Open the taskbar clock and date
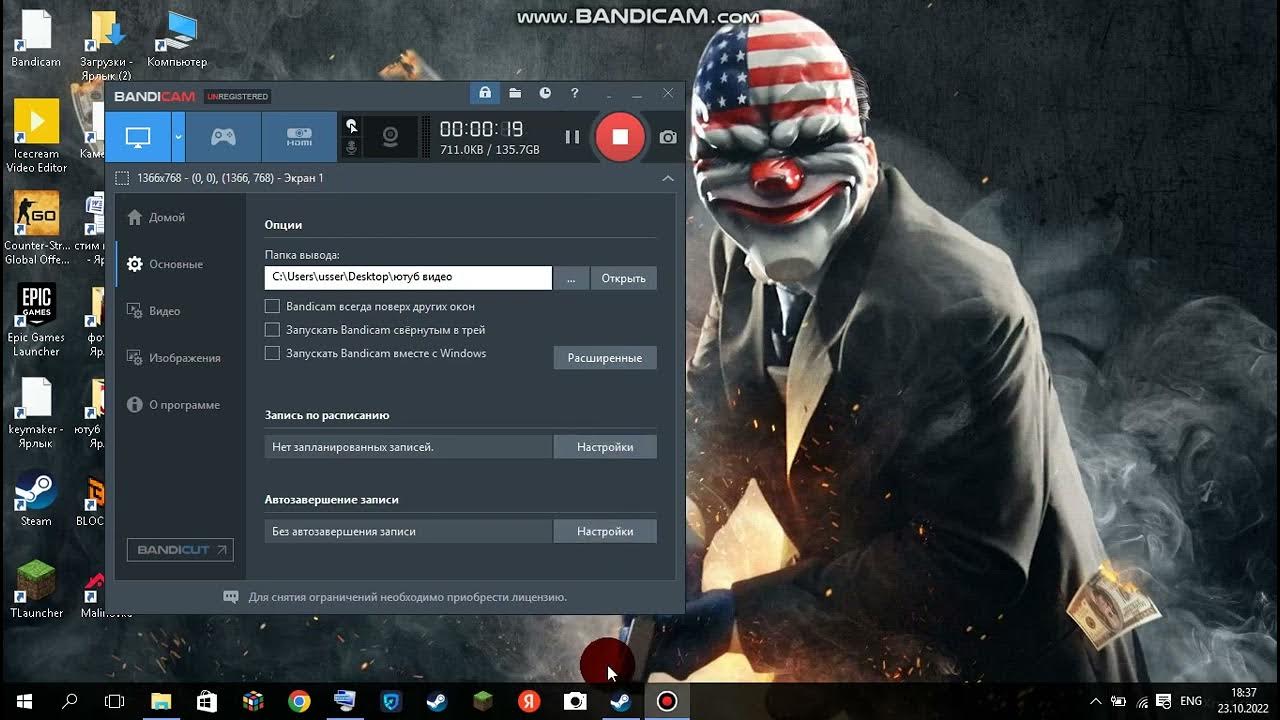The height and width of the screenshot is (720, 1280). point(1243,701)
